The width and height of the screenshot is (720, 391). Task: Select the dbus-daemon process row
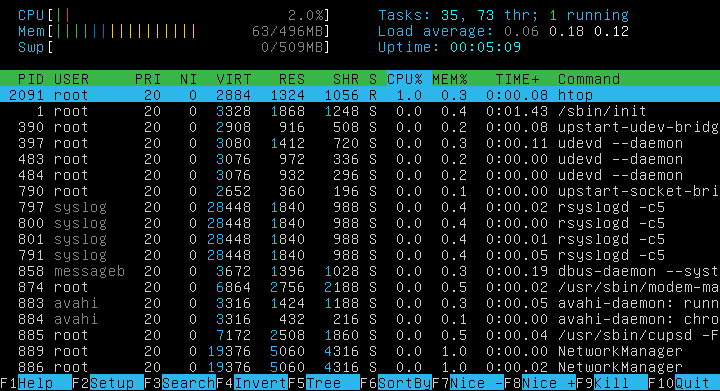pos(360,271)
